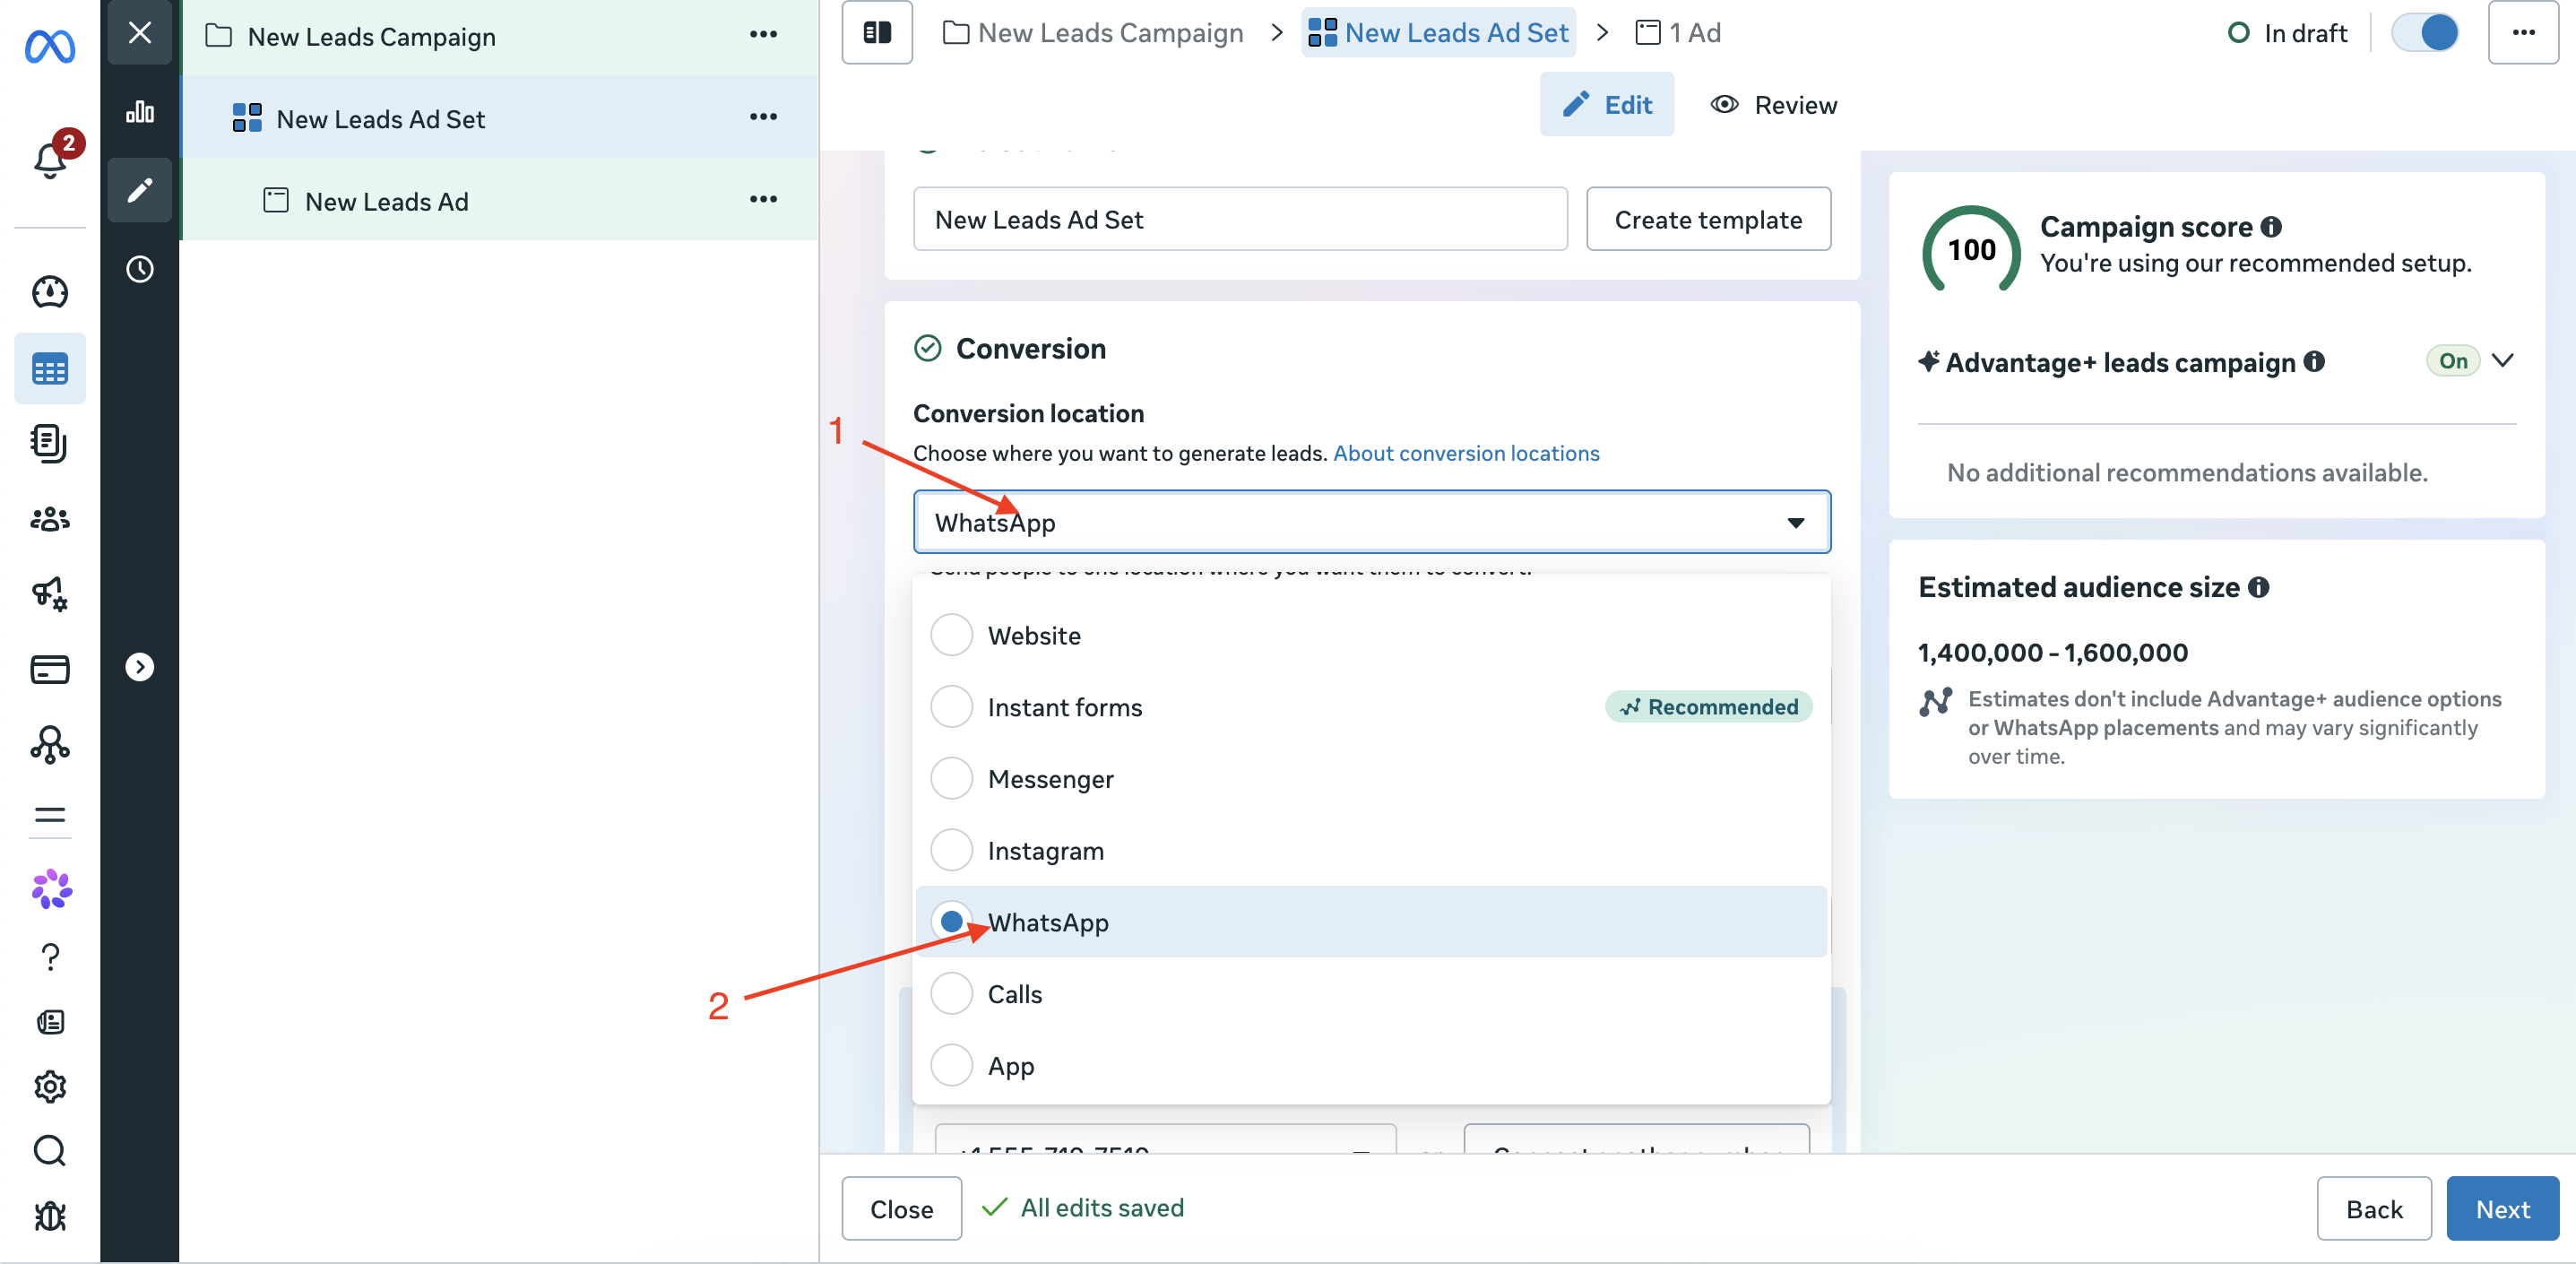This screenshot has width=2576, height=1264.
Task: Select the Instant forms radio option
Action: pyautogui.click(x=951, y=707)
